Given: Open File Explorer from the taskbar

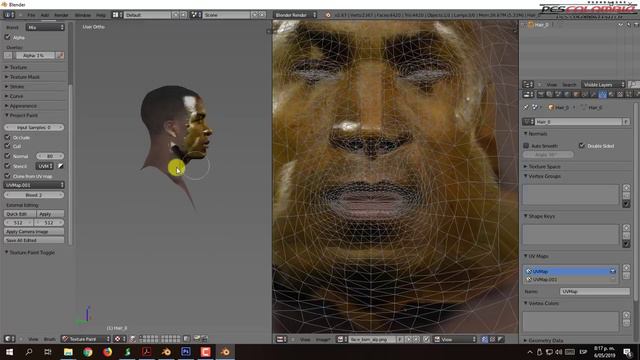Looking at the screenshot, I should [x=68, y=352].
